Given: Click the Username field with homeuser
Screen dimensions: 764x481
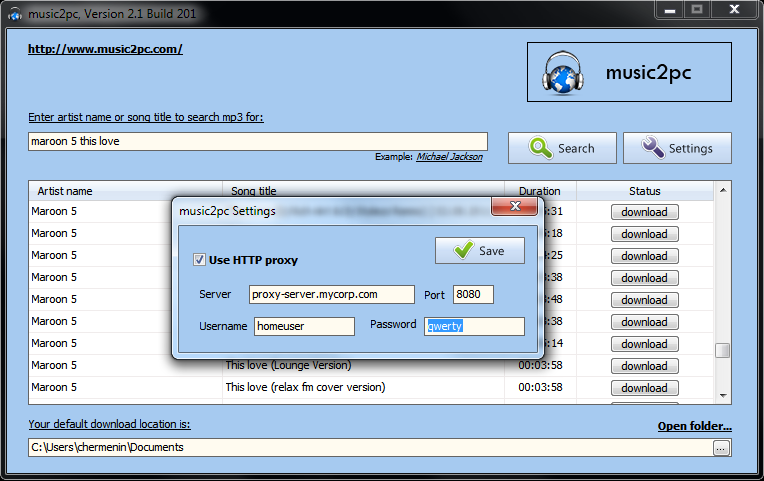Looking at the screenshot, I should point(305,326).
